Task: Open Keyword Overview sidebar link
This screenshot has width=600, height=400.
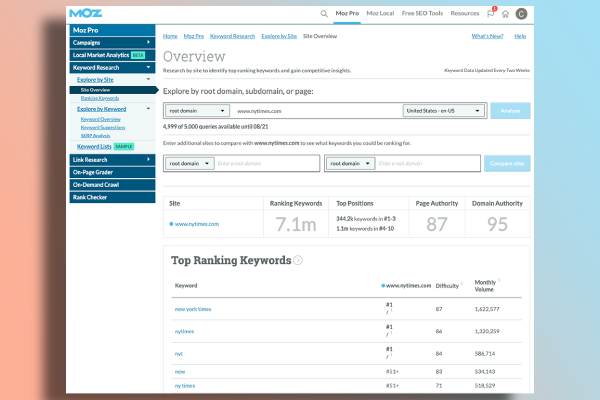Action: tap(100, 119)
